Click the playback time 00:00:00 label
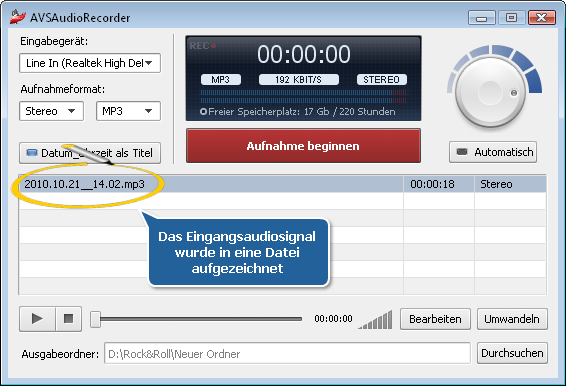Screen dimensions: 566x386 click(x=333, y=318)
